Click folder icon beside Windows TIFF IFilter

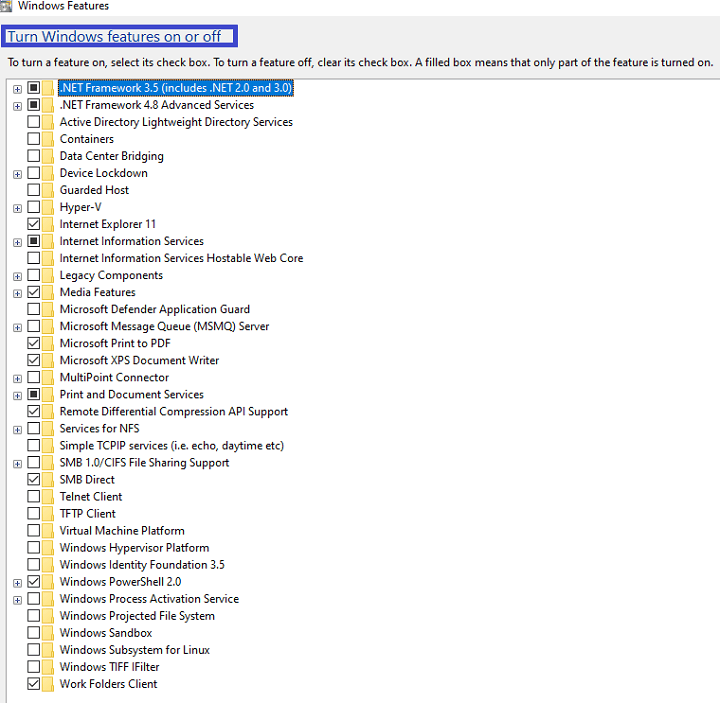pyautogui.click(x=48, y=667)
